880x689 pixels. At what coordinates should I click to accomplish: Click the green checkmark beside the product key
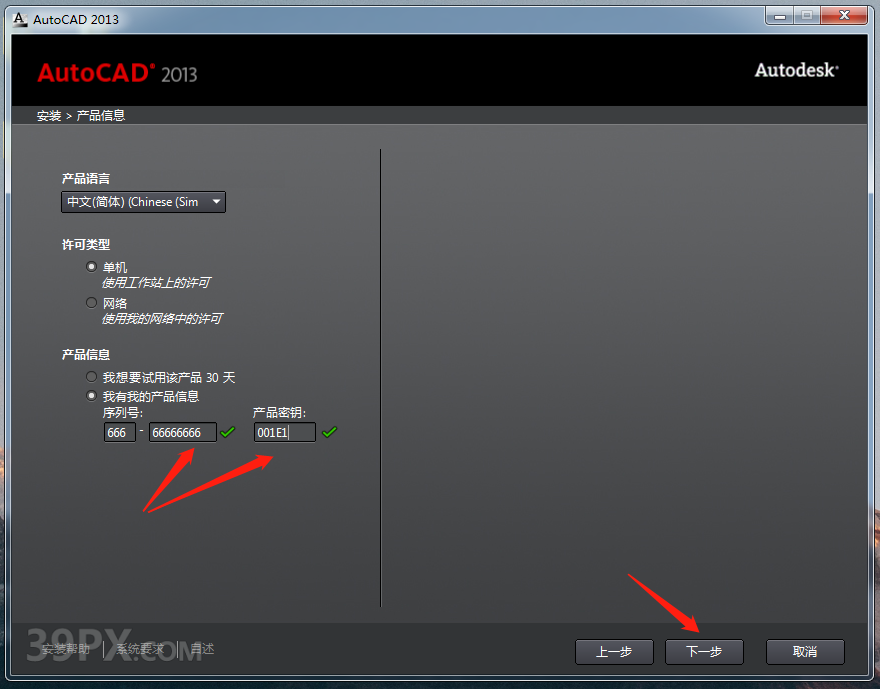tap(330, 432)
